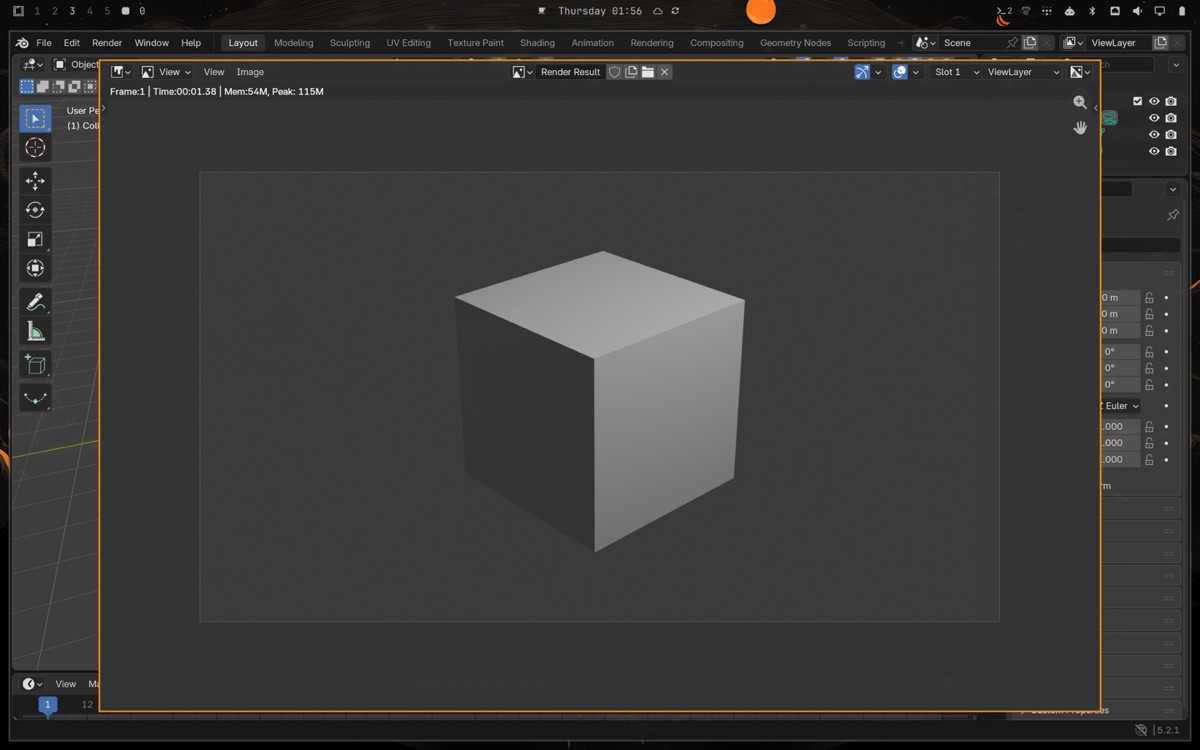Select the Select Box tool in toolbar

click(35, 118)
